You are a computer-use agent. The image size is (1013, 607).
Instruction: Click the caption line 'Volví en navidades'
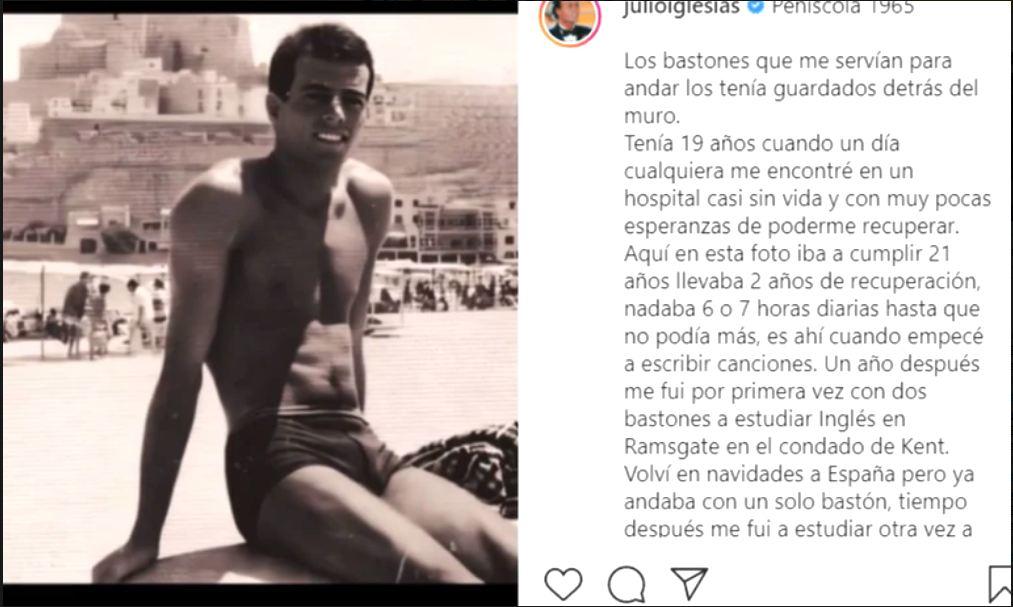click(x=799, y=475)
